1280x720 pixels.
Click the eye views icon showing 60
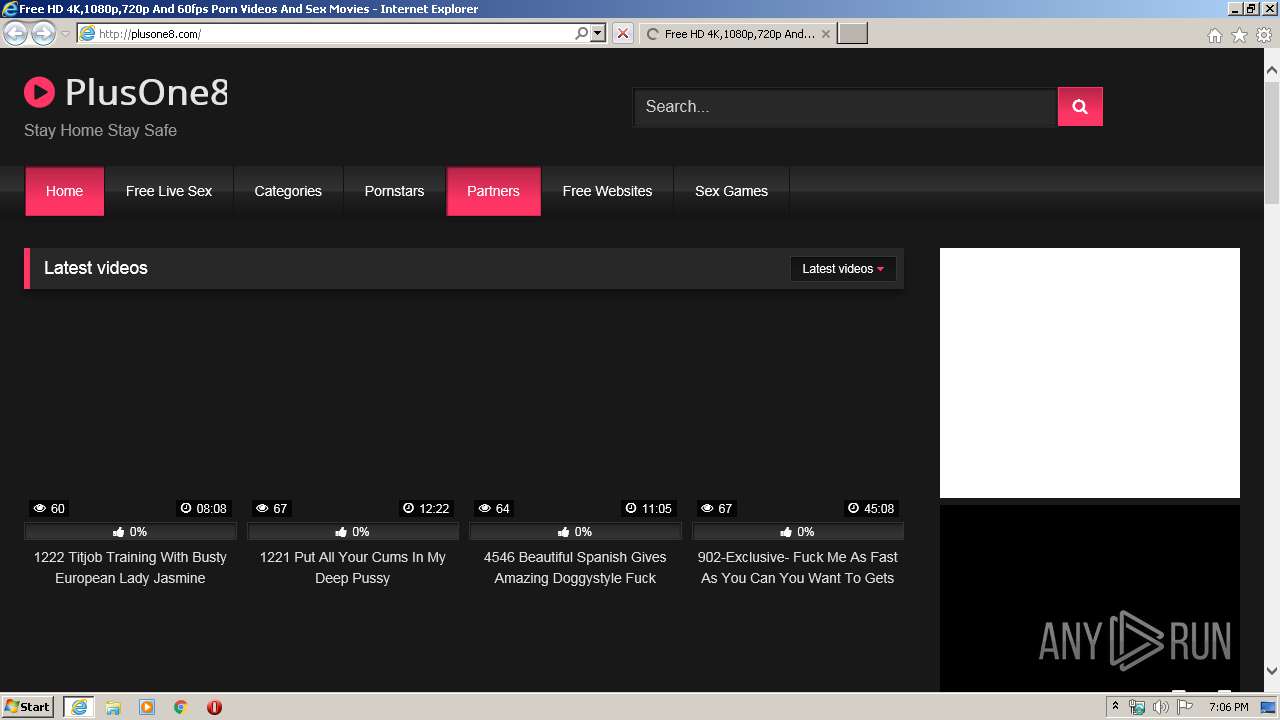[x=40, y=508]
